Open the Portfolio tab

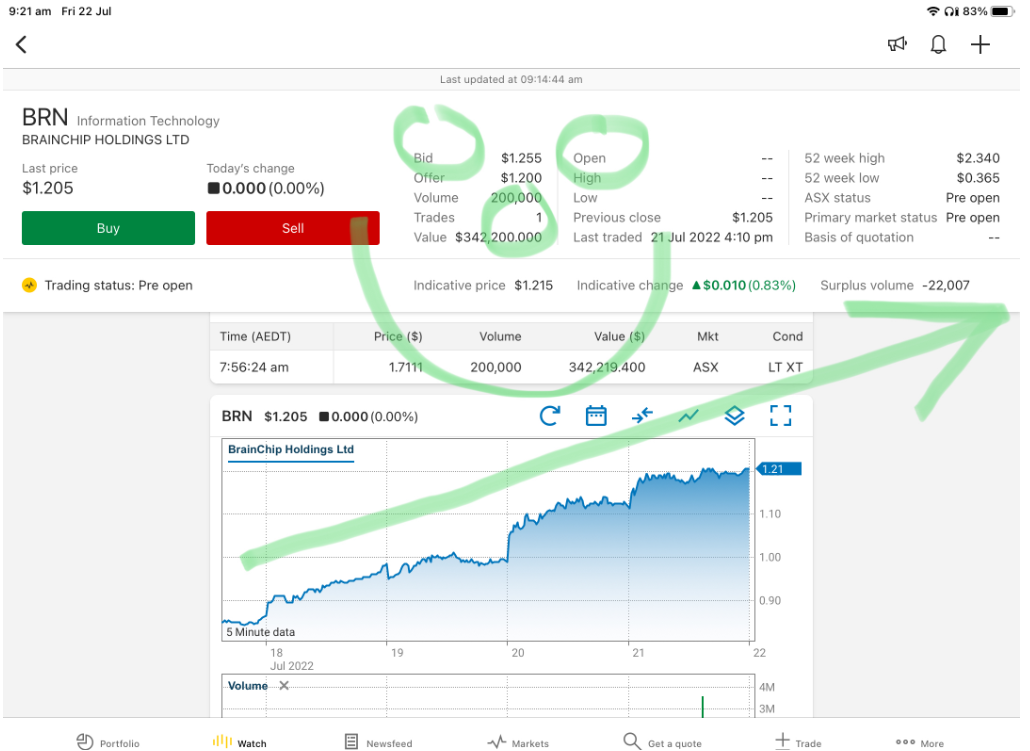[108, 742]
